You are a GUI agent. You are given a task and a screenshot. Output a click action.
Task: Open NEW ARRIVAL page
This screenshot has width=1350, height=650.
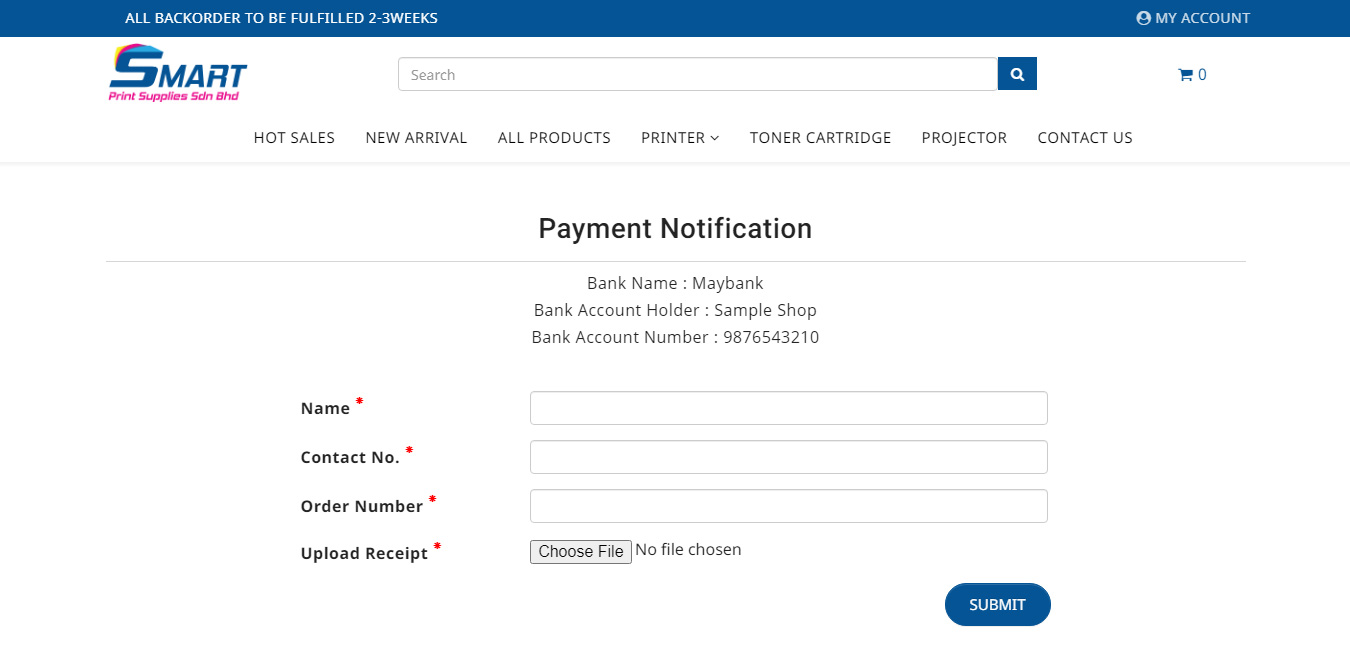pos(416,138)
